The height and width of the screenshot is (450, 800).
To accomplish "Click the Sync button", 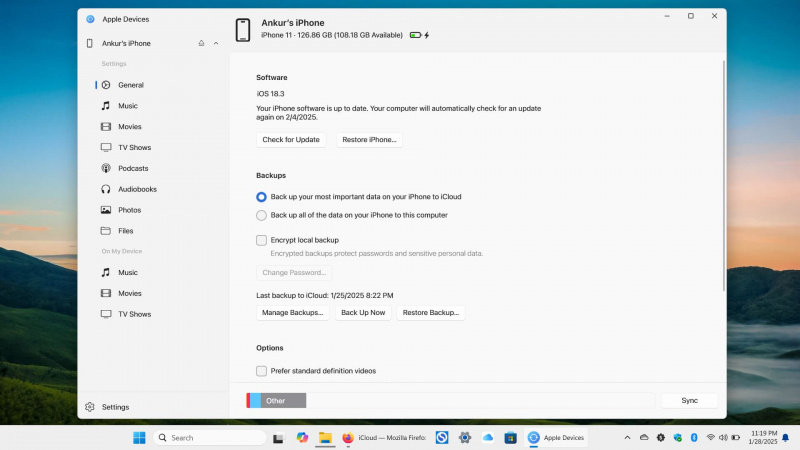I will pos(689,401).
